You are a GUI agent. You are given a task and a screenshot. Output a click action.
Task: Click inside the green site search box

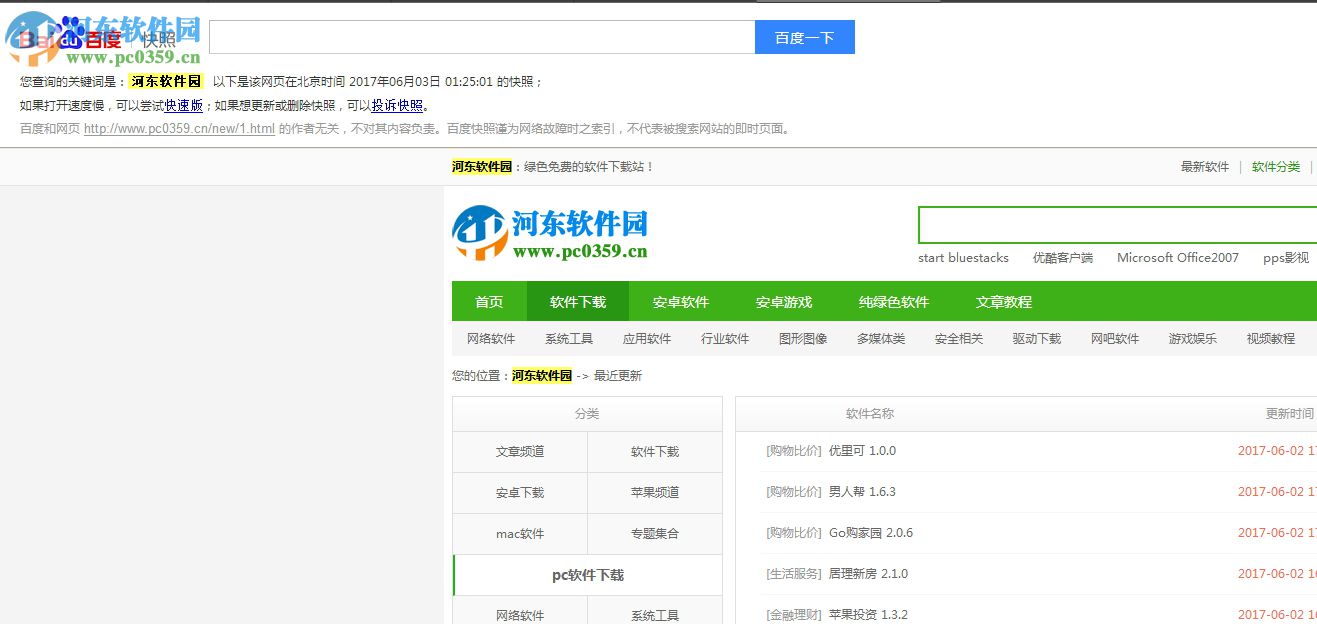tap(1110, 224)
